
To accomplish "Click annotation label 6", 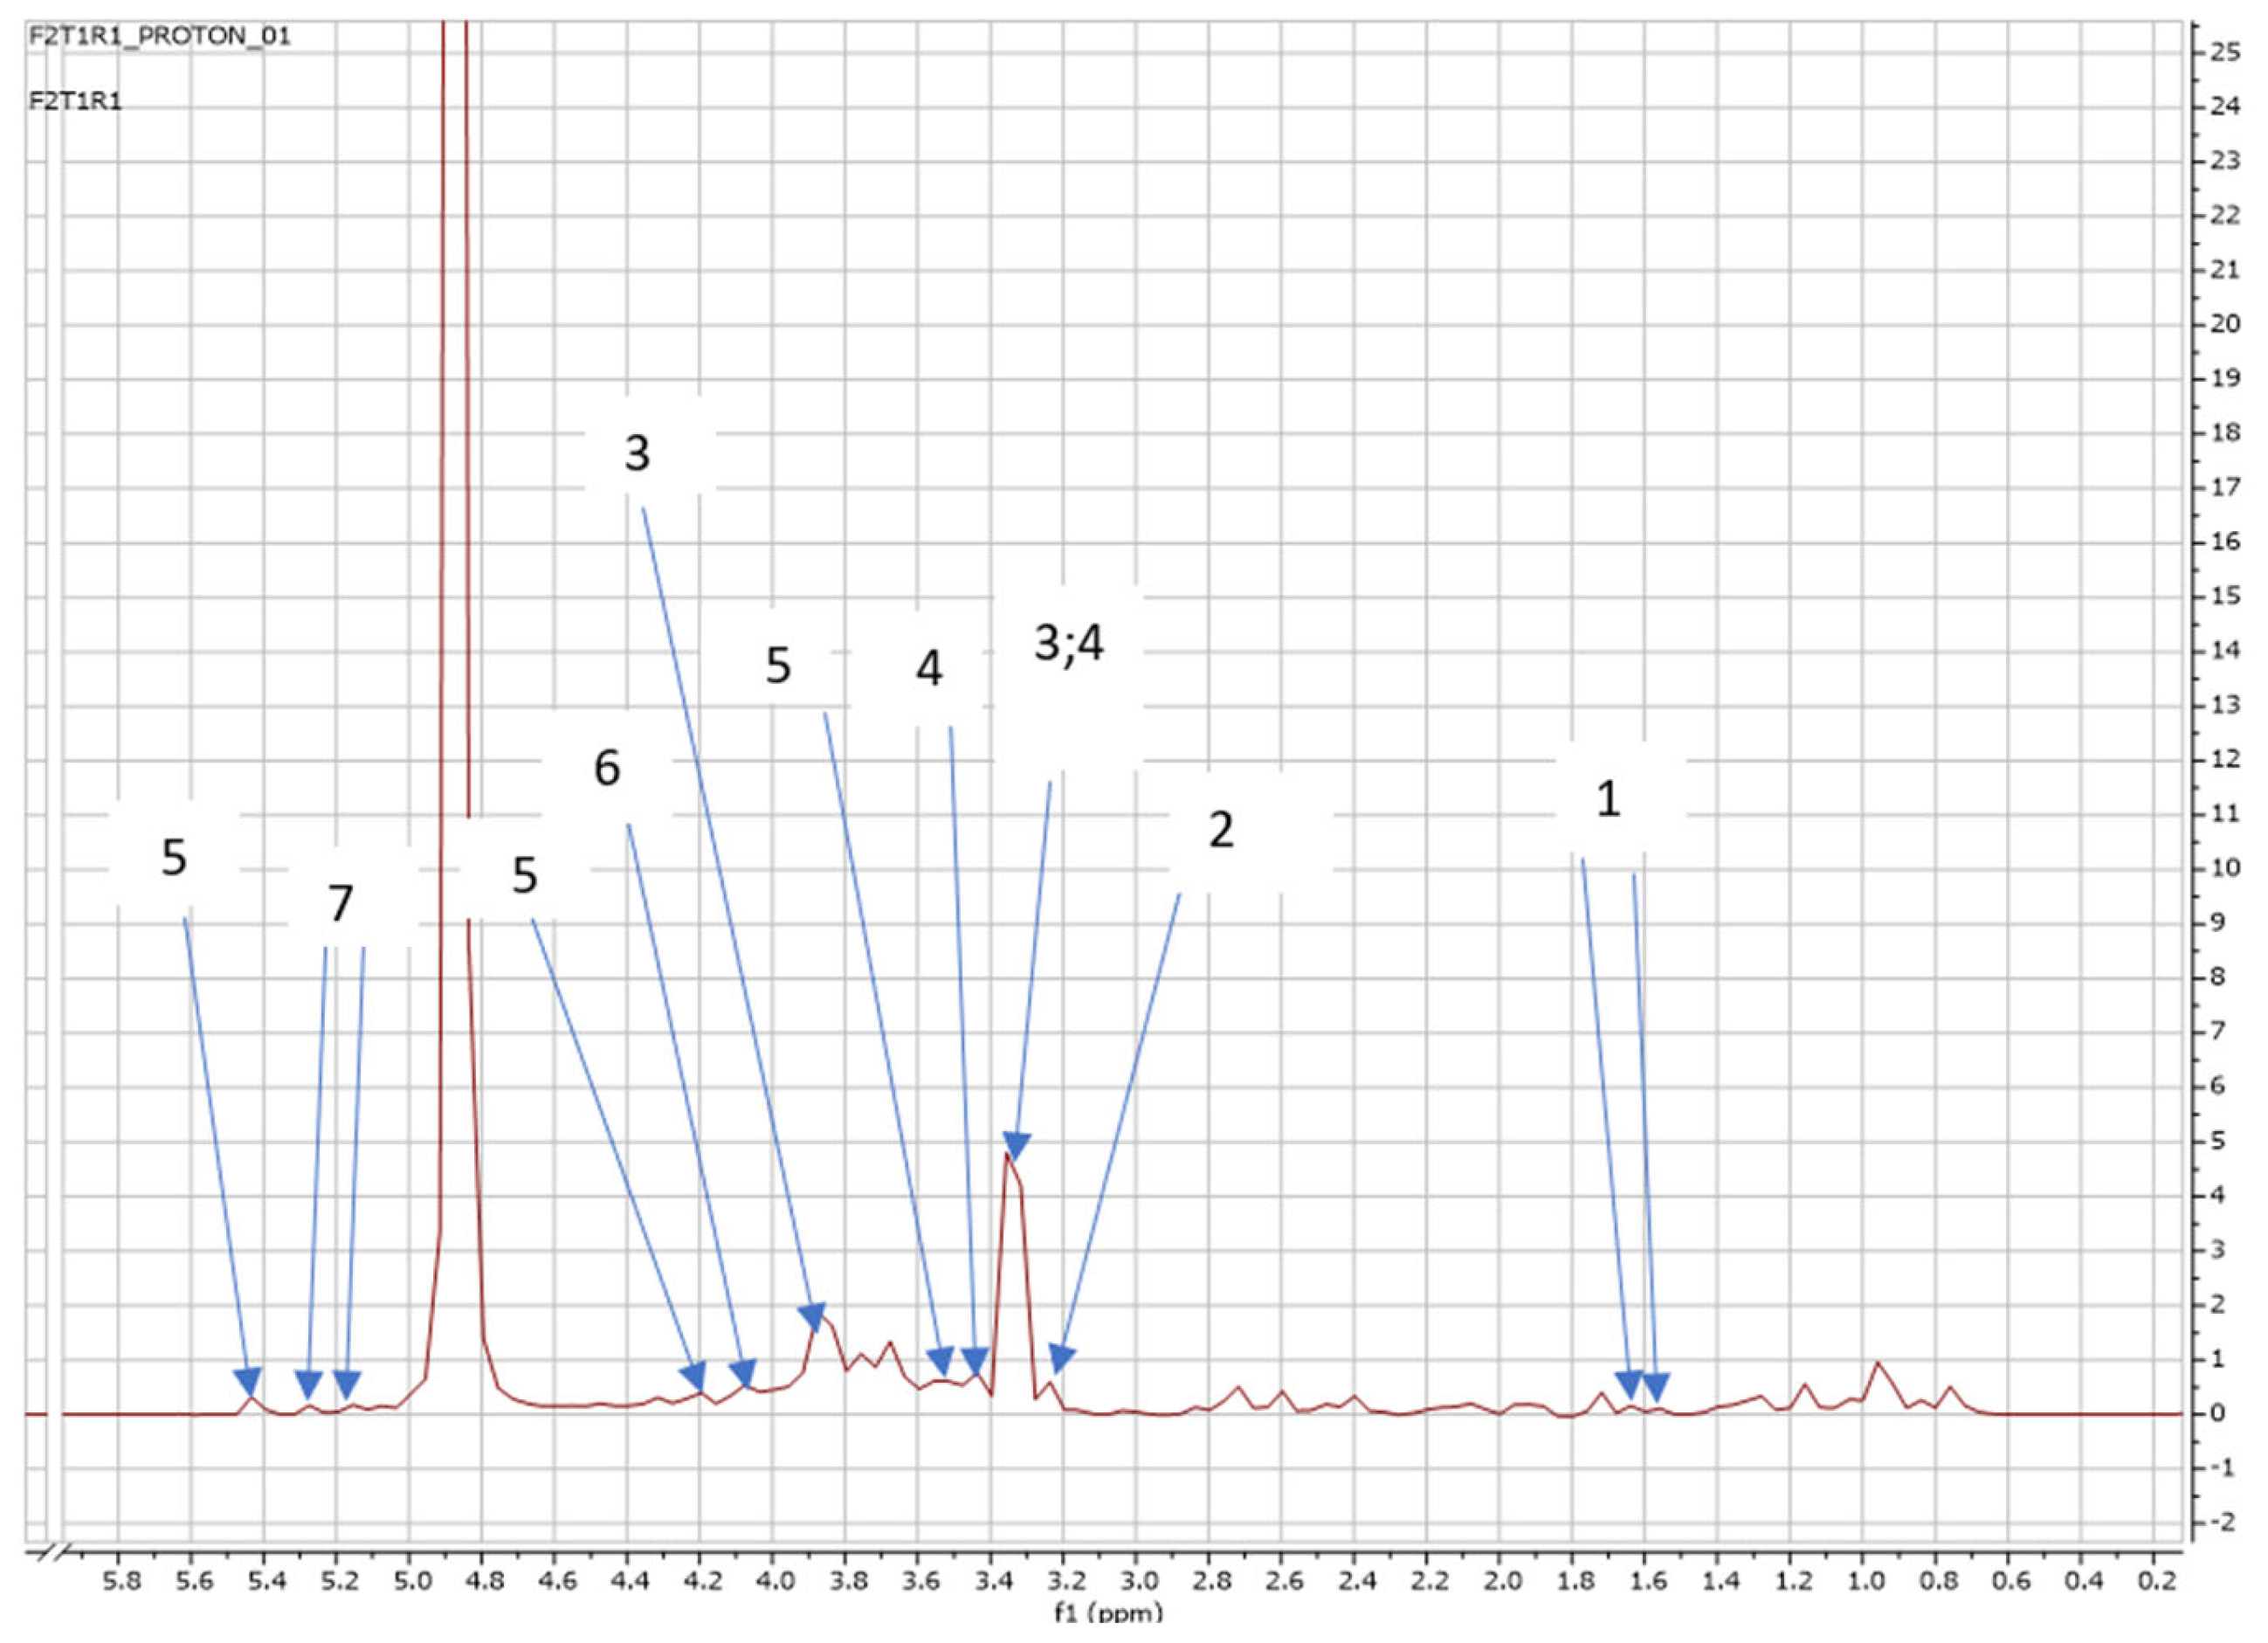I will (x=607, y=769).
